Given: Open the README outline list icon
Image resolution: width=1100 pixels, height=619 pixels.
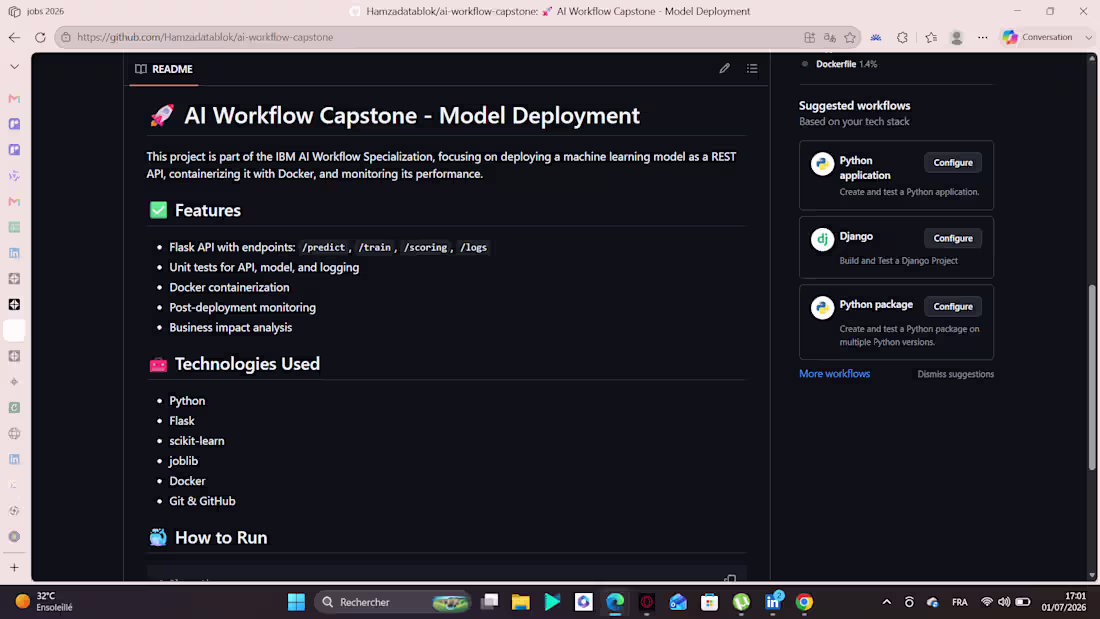Looking at the screenshot, I should [752, 68].
